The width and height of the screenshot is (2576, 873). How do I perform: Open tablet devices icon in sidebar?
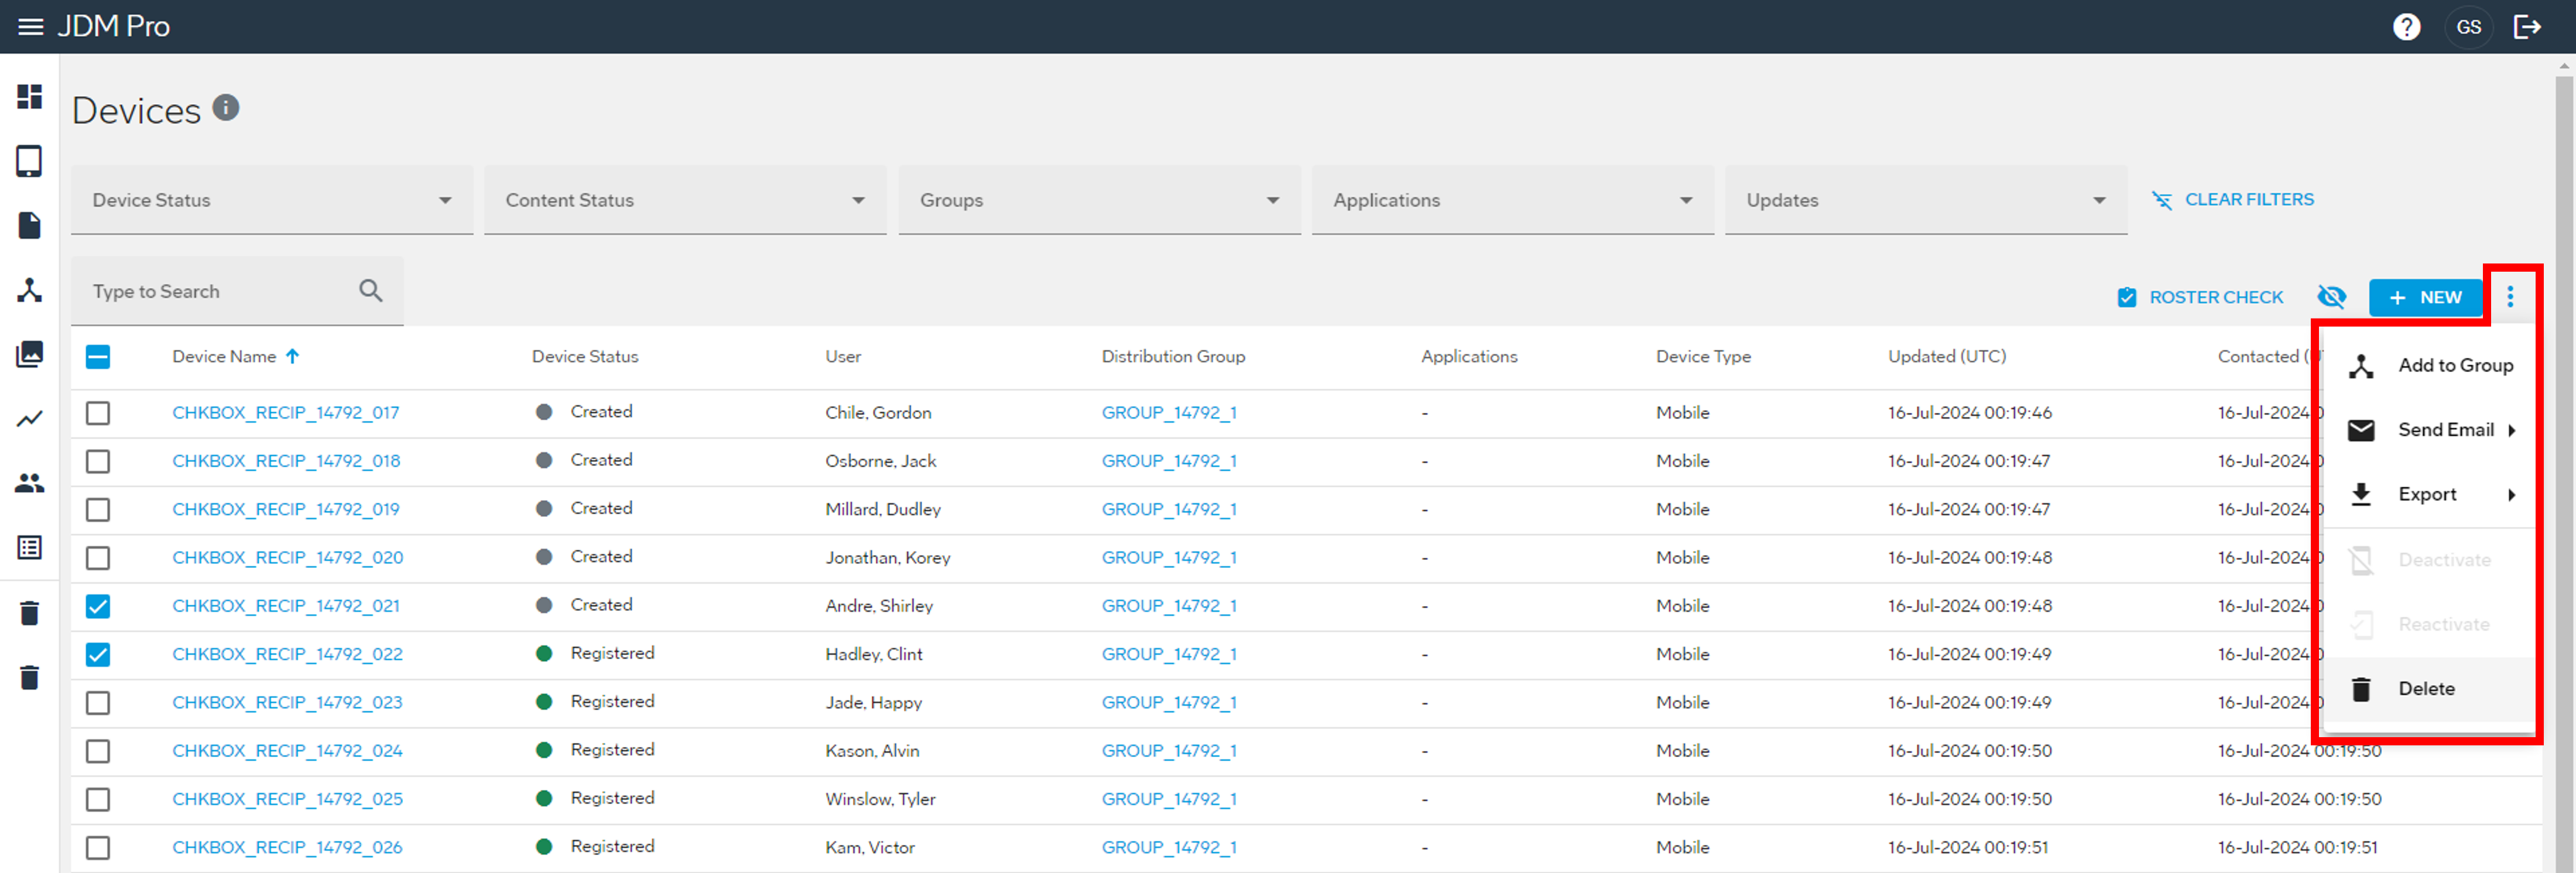pyautogui.click(x=30, y=161)
